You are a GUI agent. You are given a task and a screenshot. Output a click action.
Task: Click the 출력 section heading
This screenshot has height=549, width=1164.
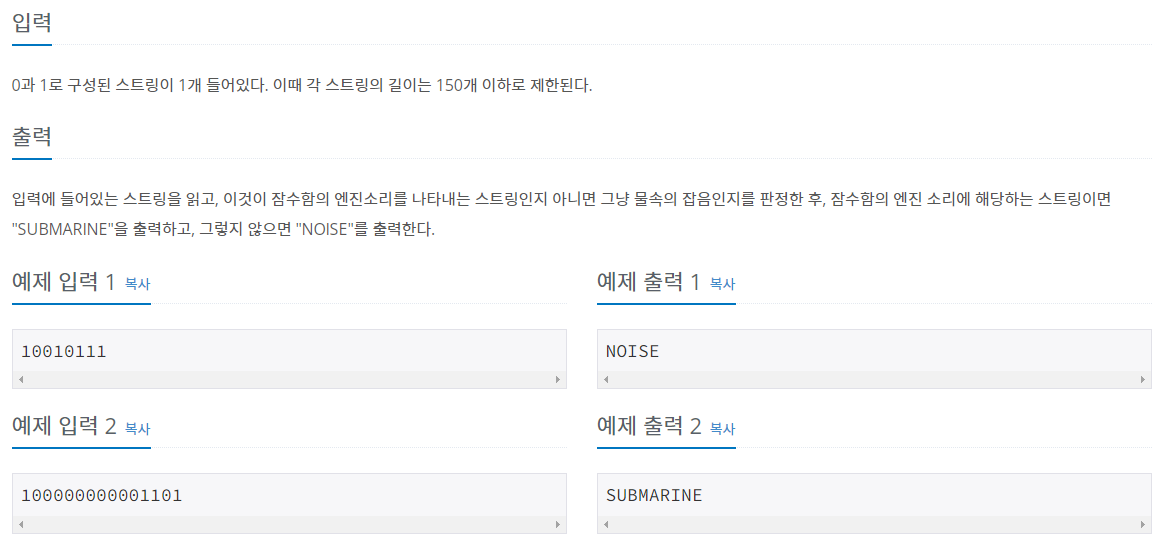31,137
